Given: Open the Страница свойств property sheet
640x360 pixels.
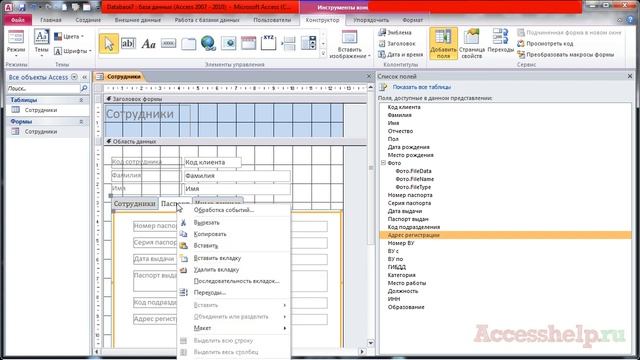Looking at the screenshot, I should (472, 44).
